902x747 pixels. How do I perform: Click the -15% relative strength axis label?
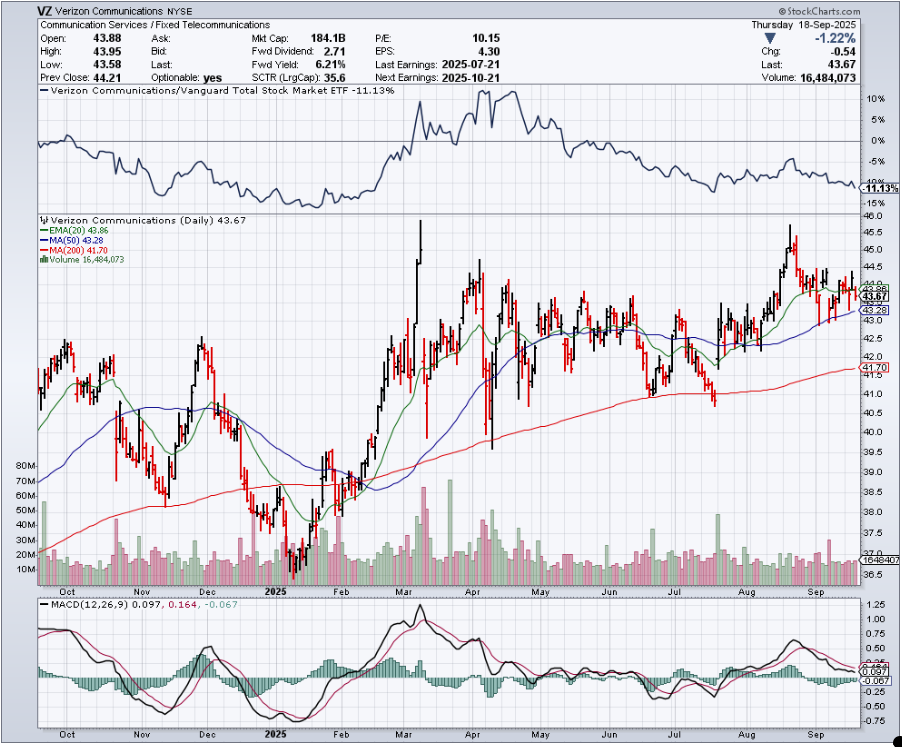coord(876,204)
